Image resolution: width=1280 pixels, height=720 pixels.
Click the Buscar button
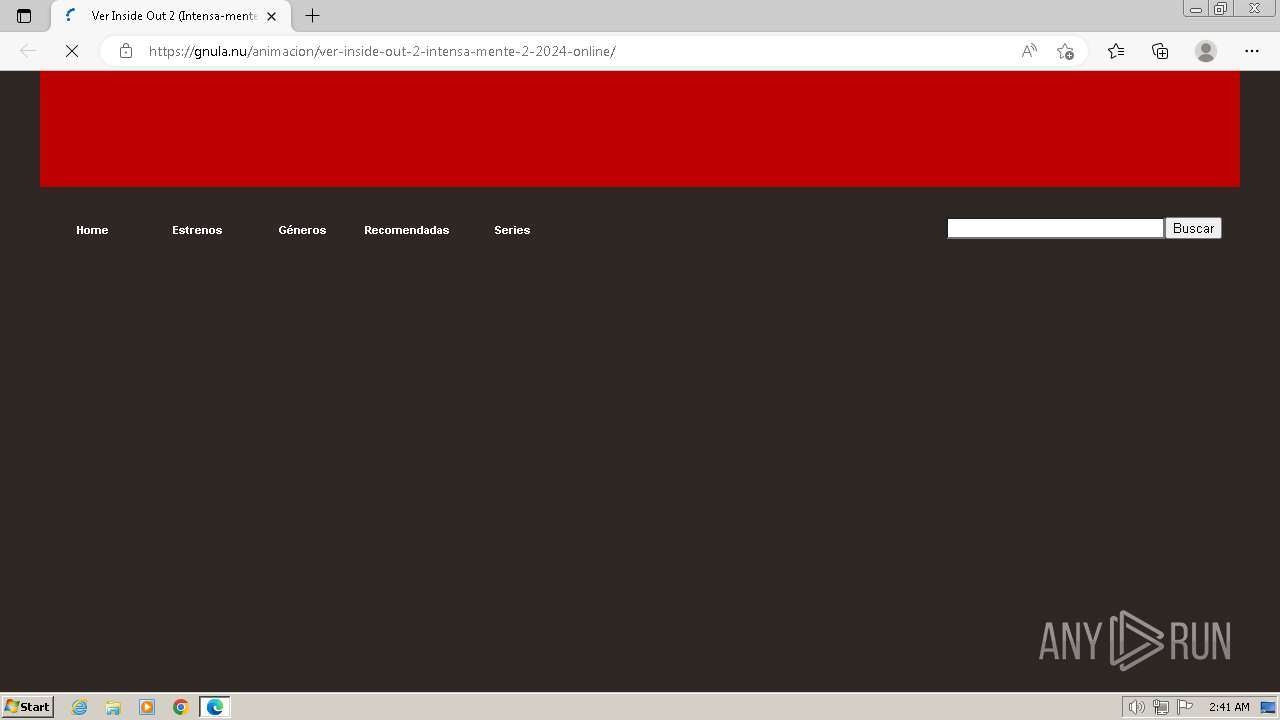tap(1193, 228)
